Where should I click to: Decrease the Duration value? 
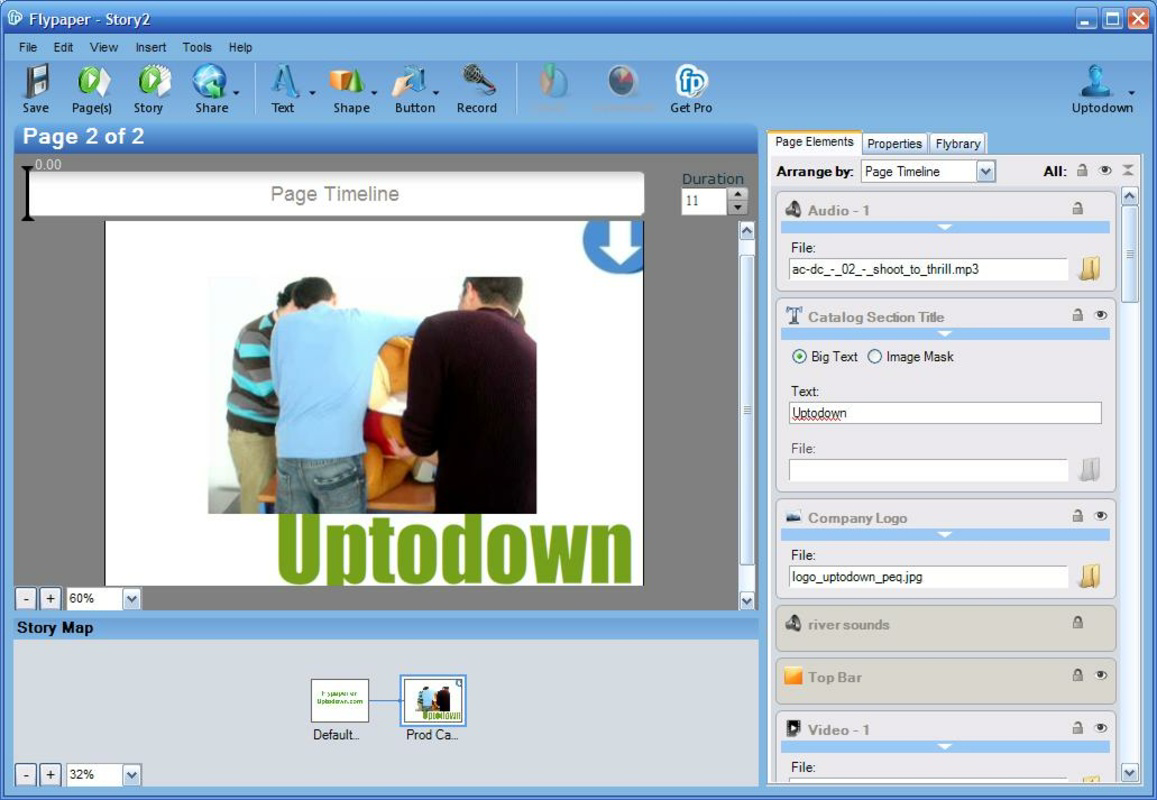click(x=737, y=207)
